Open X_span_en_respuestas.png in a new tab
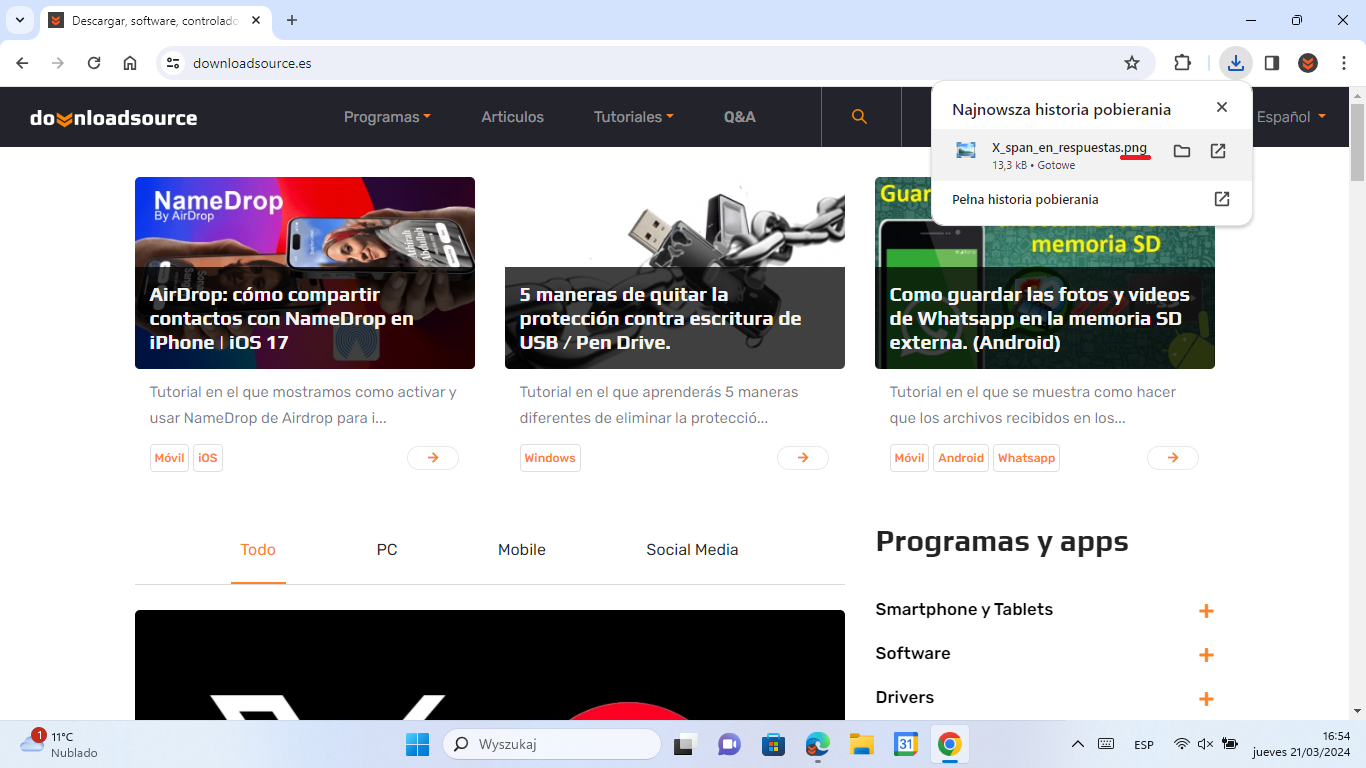Screen dimensions: 1366x768 click(1218, 151)
